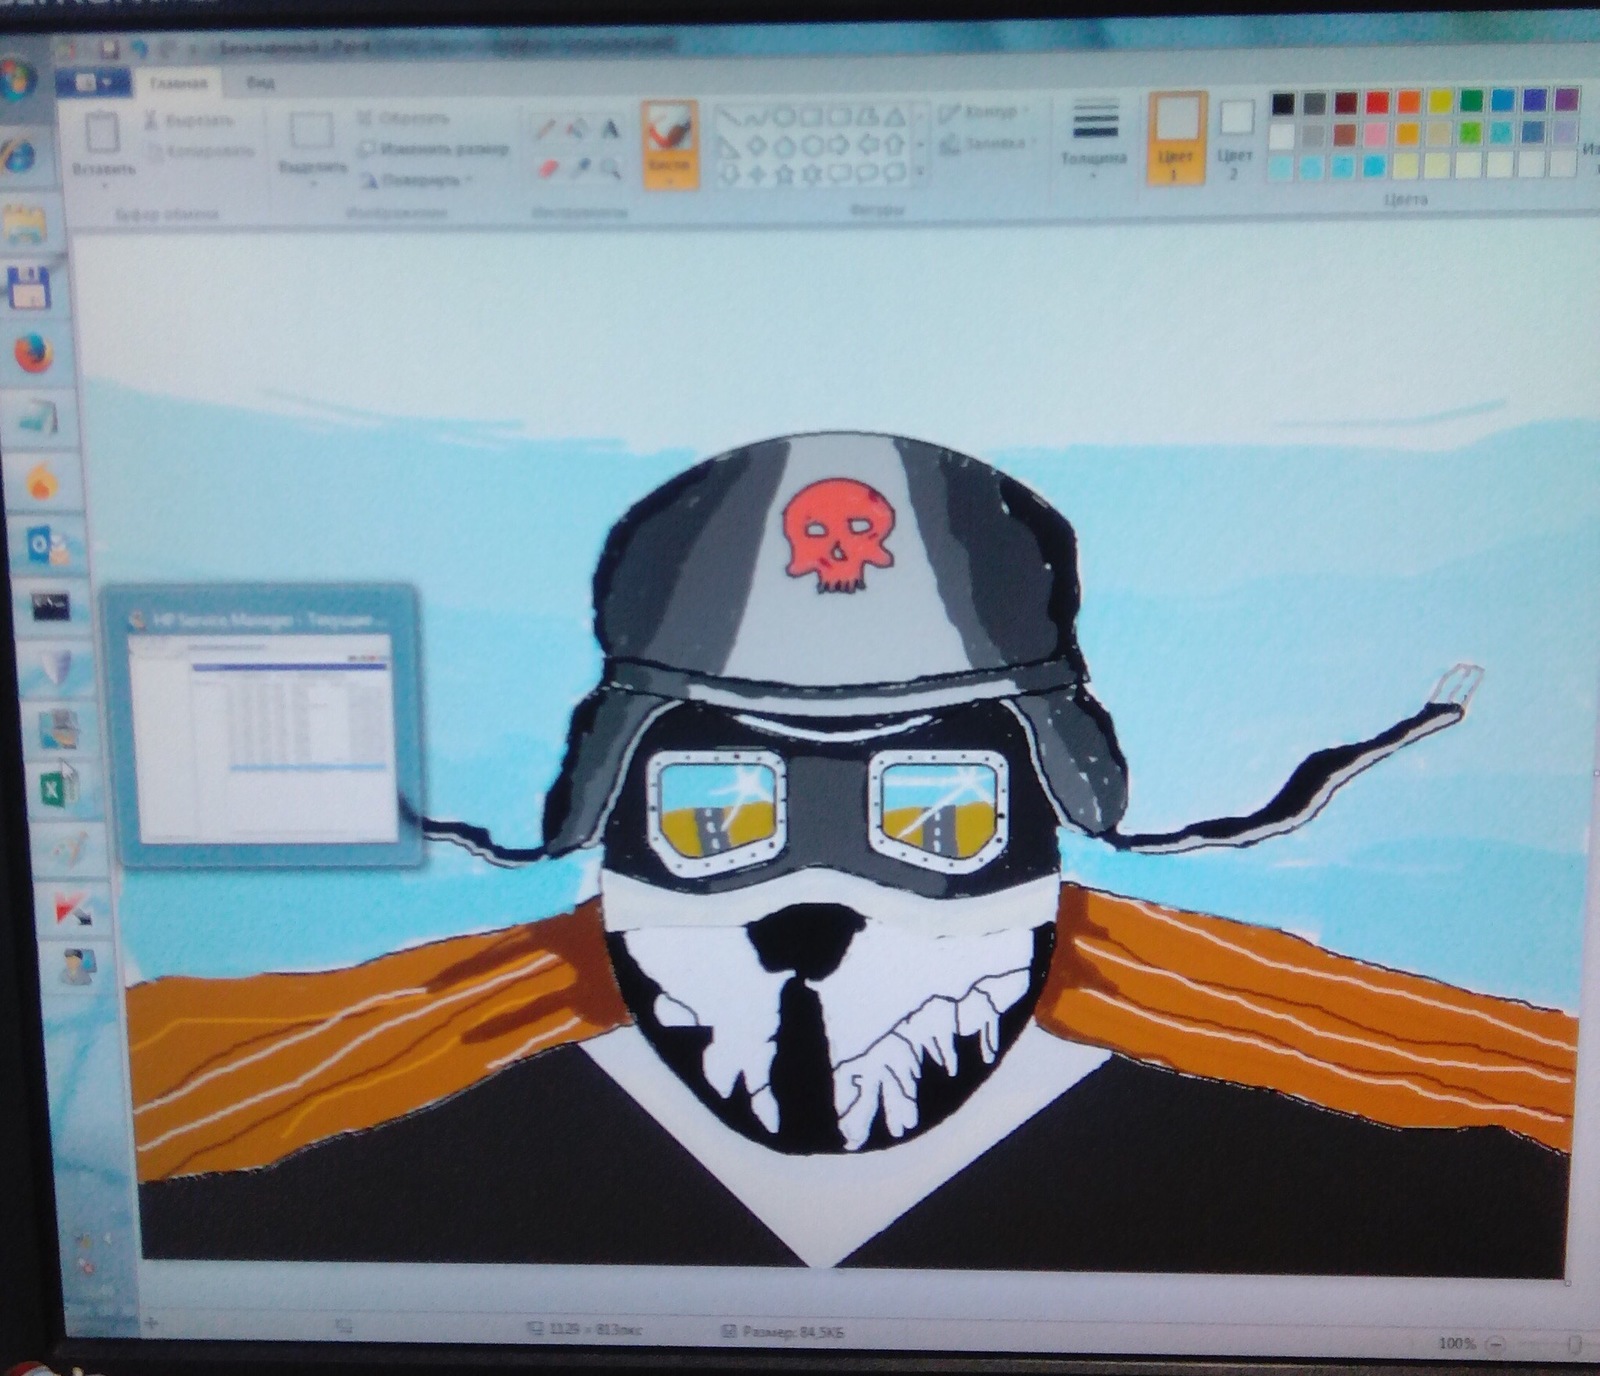Image resolution: width=1600 pixels, height=1376 pixels.
Task: Pick the pink color swatch
Action: [x=1377, y=134]
